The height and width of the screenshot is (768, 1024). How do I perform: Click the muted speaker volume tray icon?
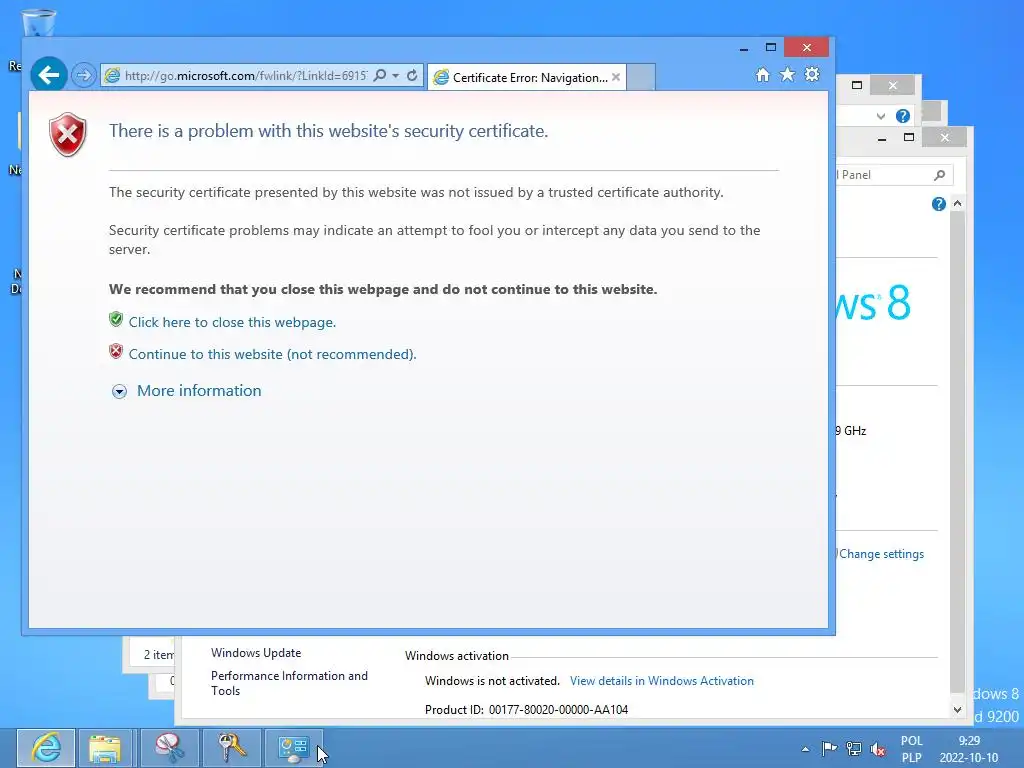pyautogui.click(x=878, y=749)
